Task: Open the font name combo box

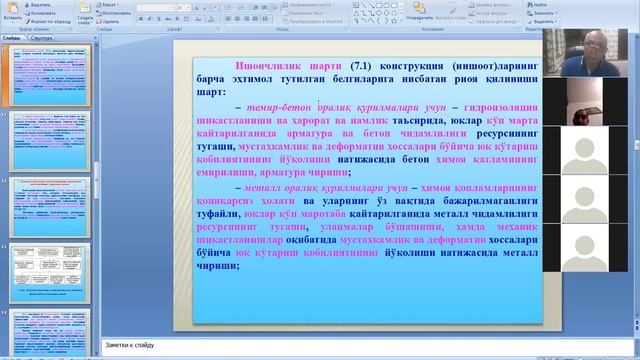Action: [156, 8]
